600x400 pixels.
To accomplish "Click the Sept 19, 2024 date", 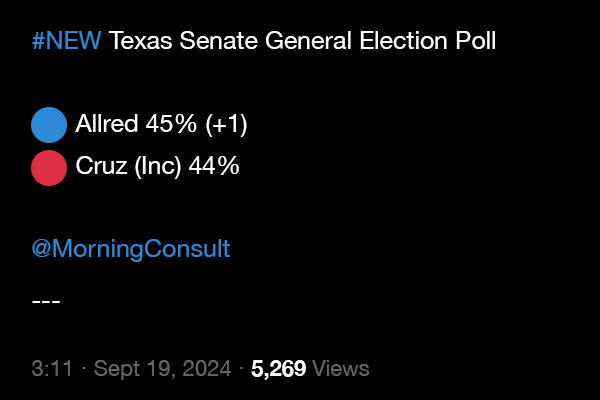I will click(162, 369).
